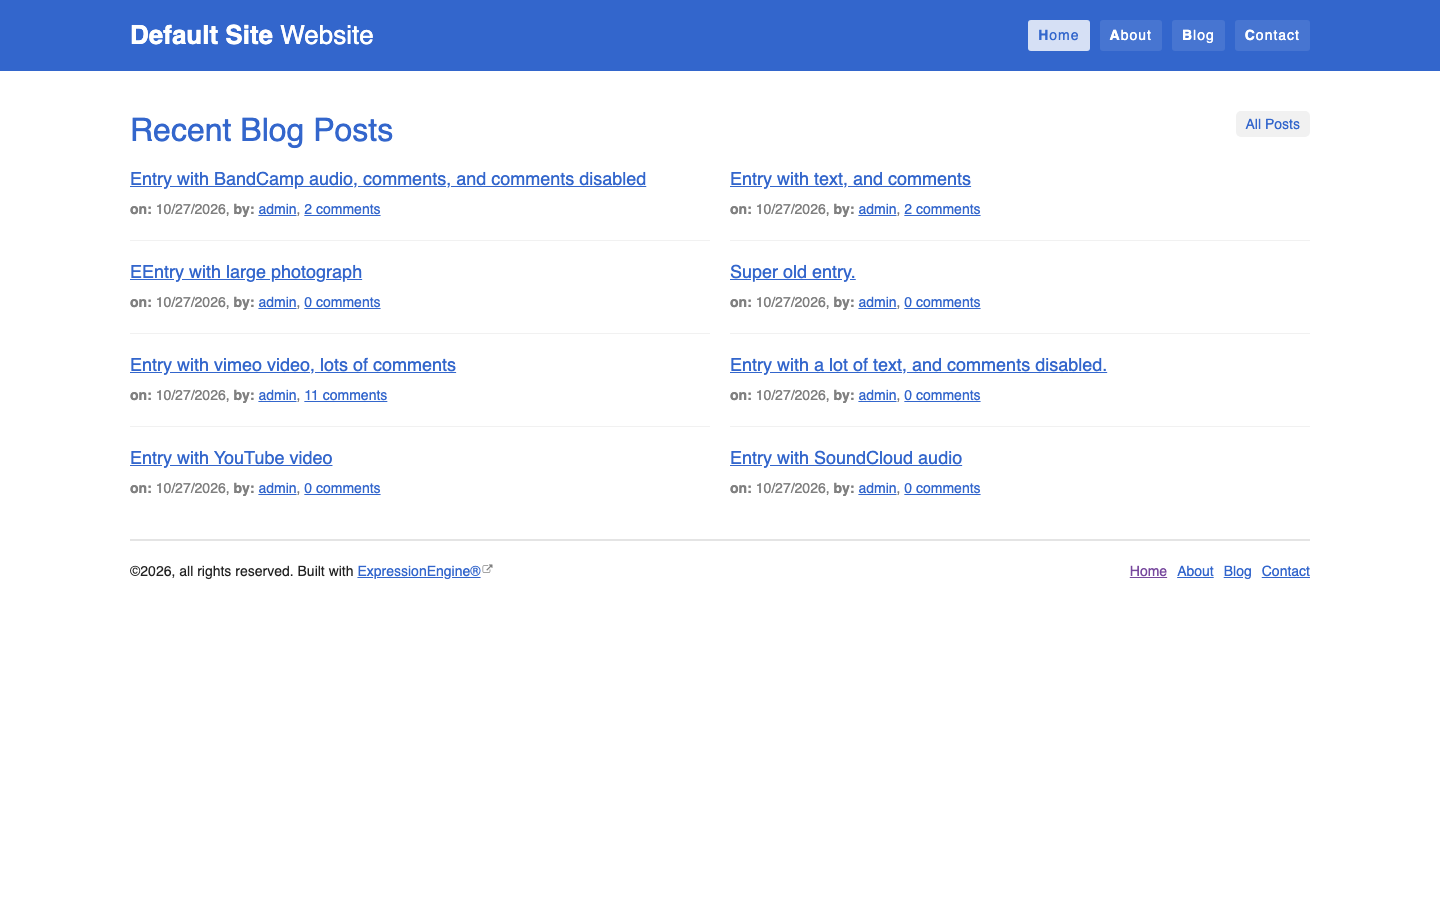Viewport: 1440px width, 900px height.
Task: Click admin author under YouTube video entry
Action: coord(277,488)
